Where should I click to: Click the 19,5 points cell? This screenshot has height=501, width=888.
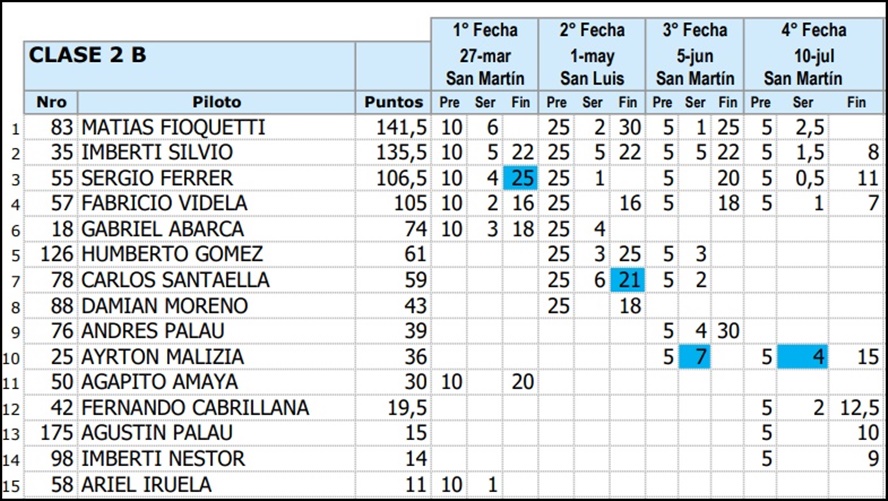[x=393, y=408]
